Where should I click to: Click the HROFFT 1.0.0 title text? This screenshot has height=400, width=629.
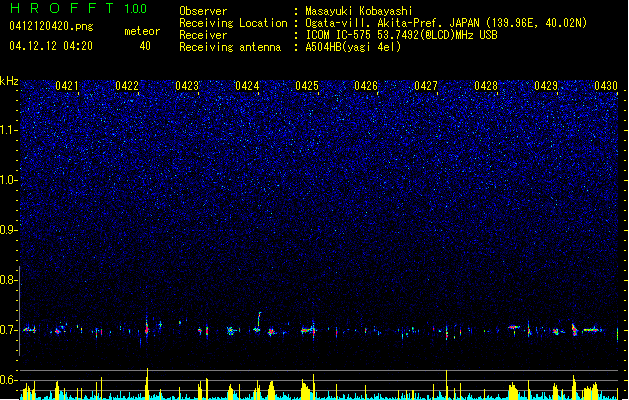click(79, 8)
